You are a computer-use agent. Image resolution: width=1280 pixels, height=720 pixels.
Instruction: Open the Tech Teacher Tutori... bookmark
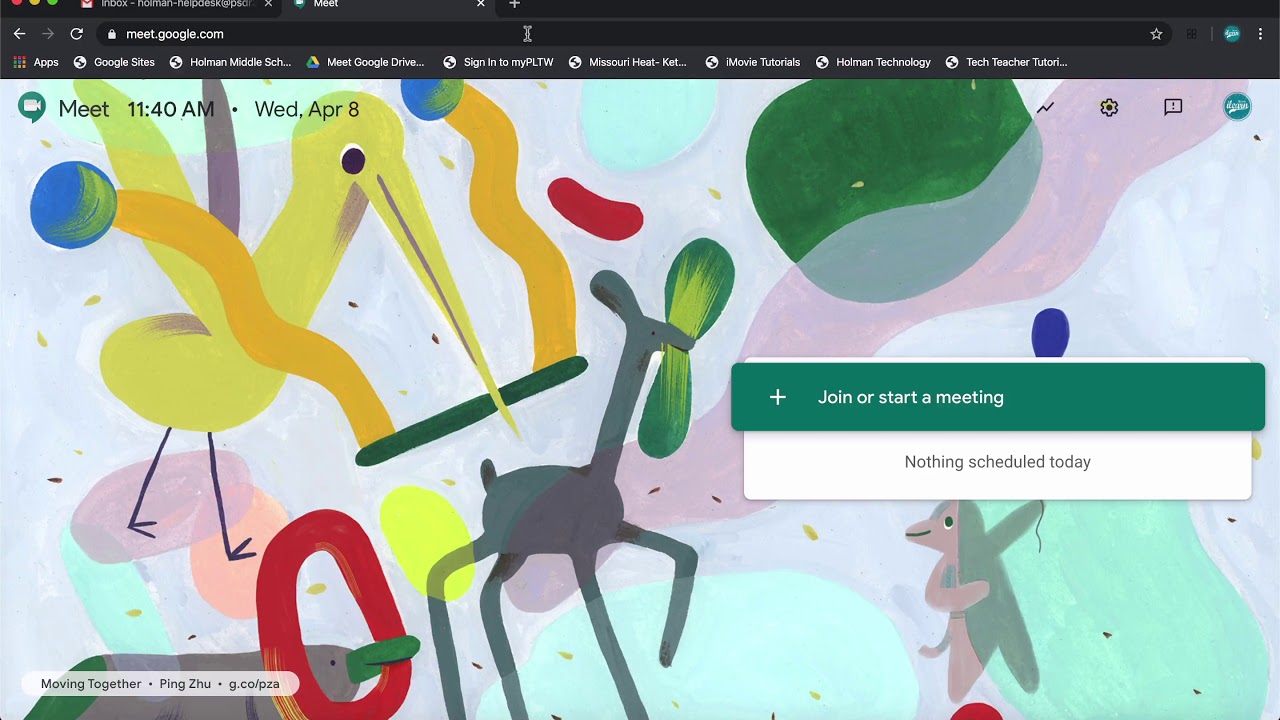[x=1006, y=62]
